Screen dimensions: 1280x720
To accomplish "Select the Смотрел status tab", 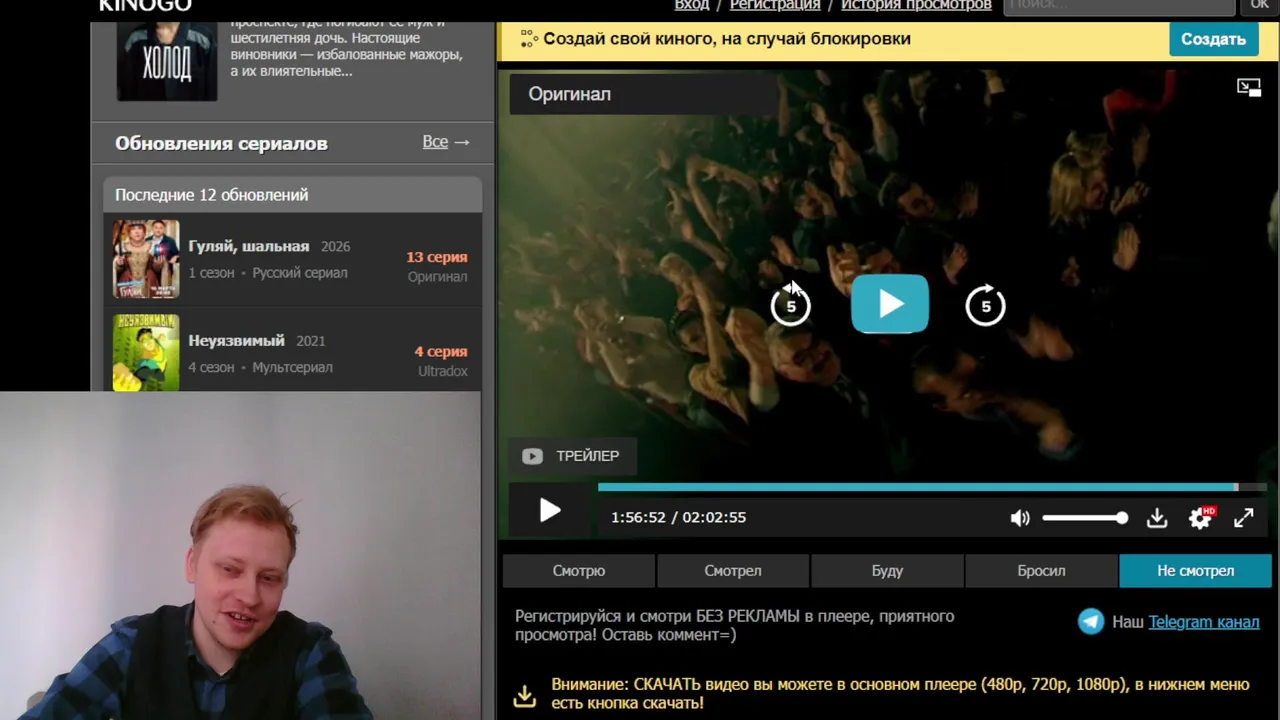I will [x=733, y=571].
